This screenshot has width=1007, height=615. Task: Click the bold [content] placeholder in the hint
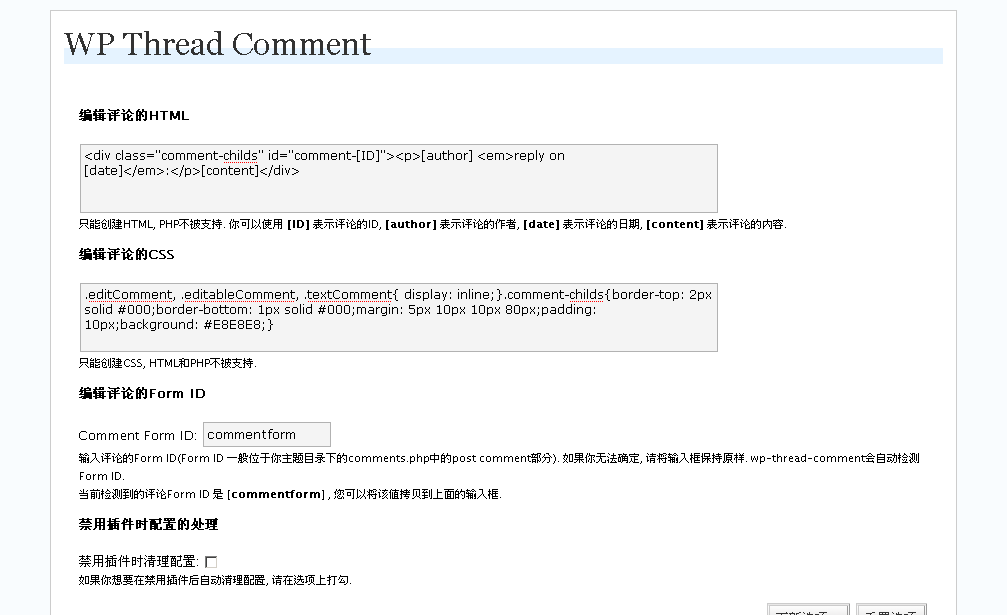pyautogui.click(x=674, y=224)
